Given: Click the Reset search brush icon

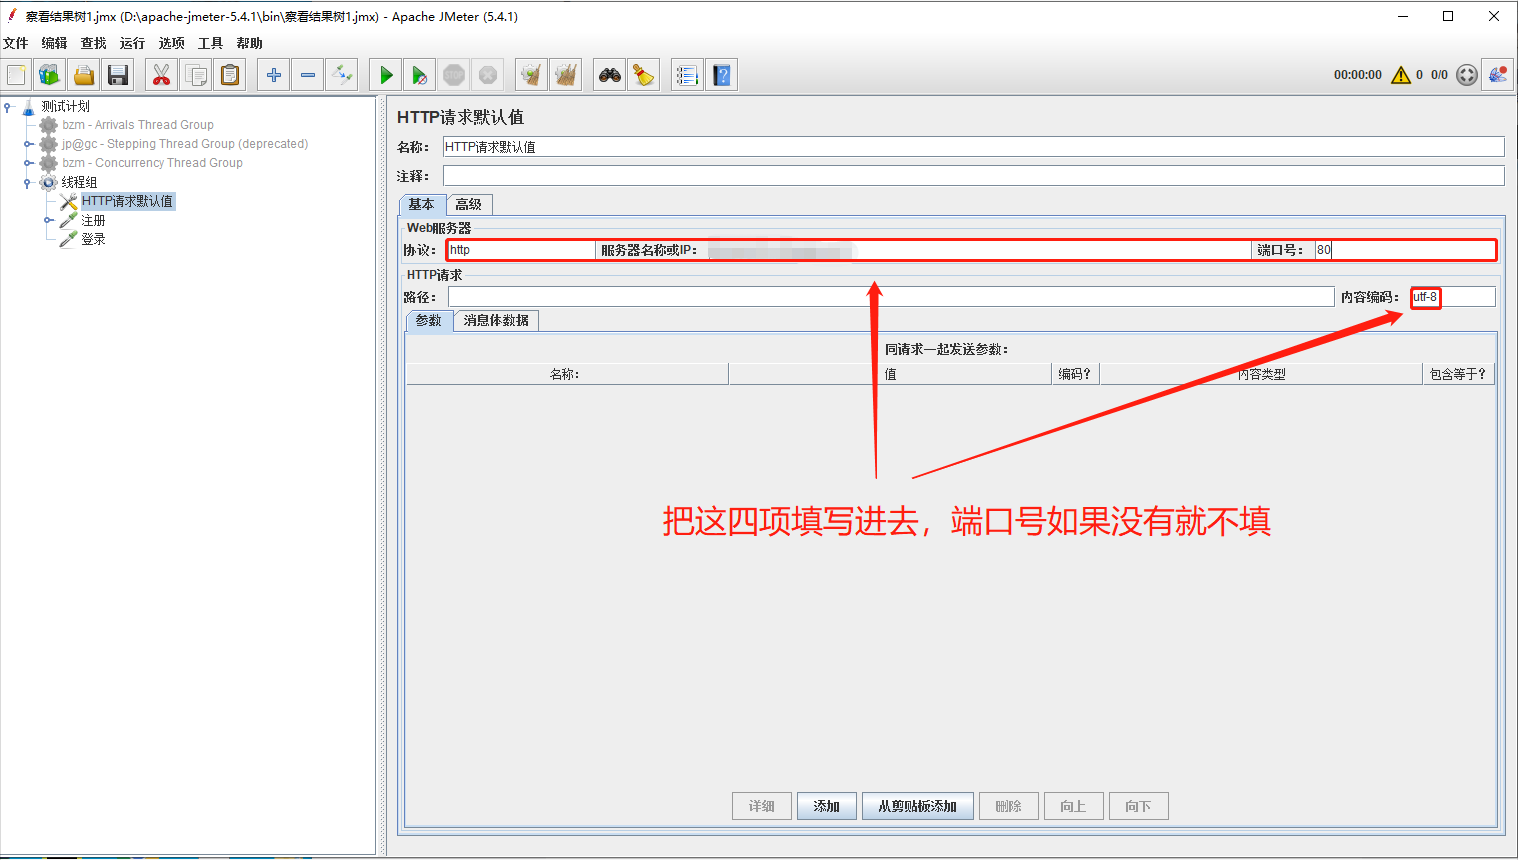Looking at the screenshot, I should [x=644, y=75].
